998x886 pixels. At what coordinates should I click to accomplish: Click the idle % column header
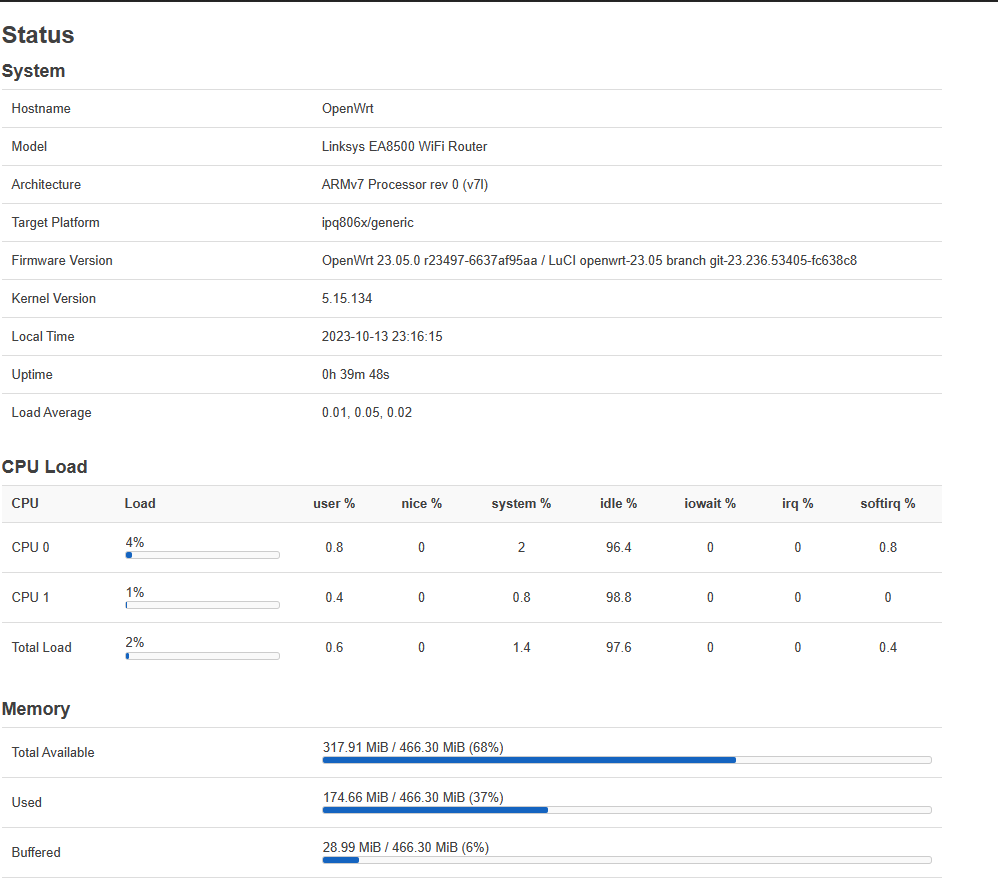(x=618, y=503)
